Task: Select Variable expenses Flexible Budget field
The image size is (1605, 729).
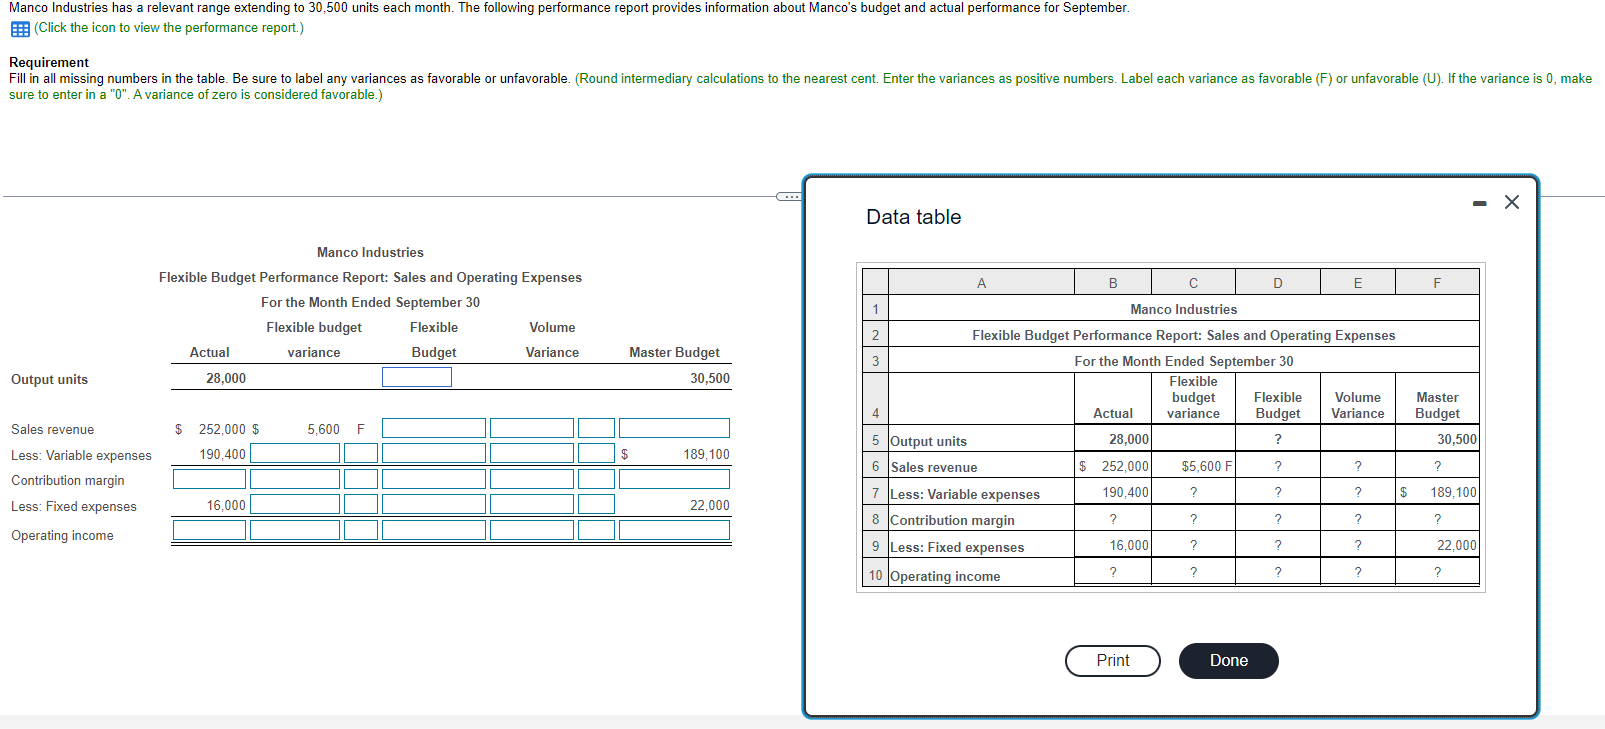Action: [434, 453]
